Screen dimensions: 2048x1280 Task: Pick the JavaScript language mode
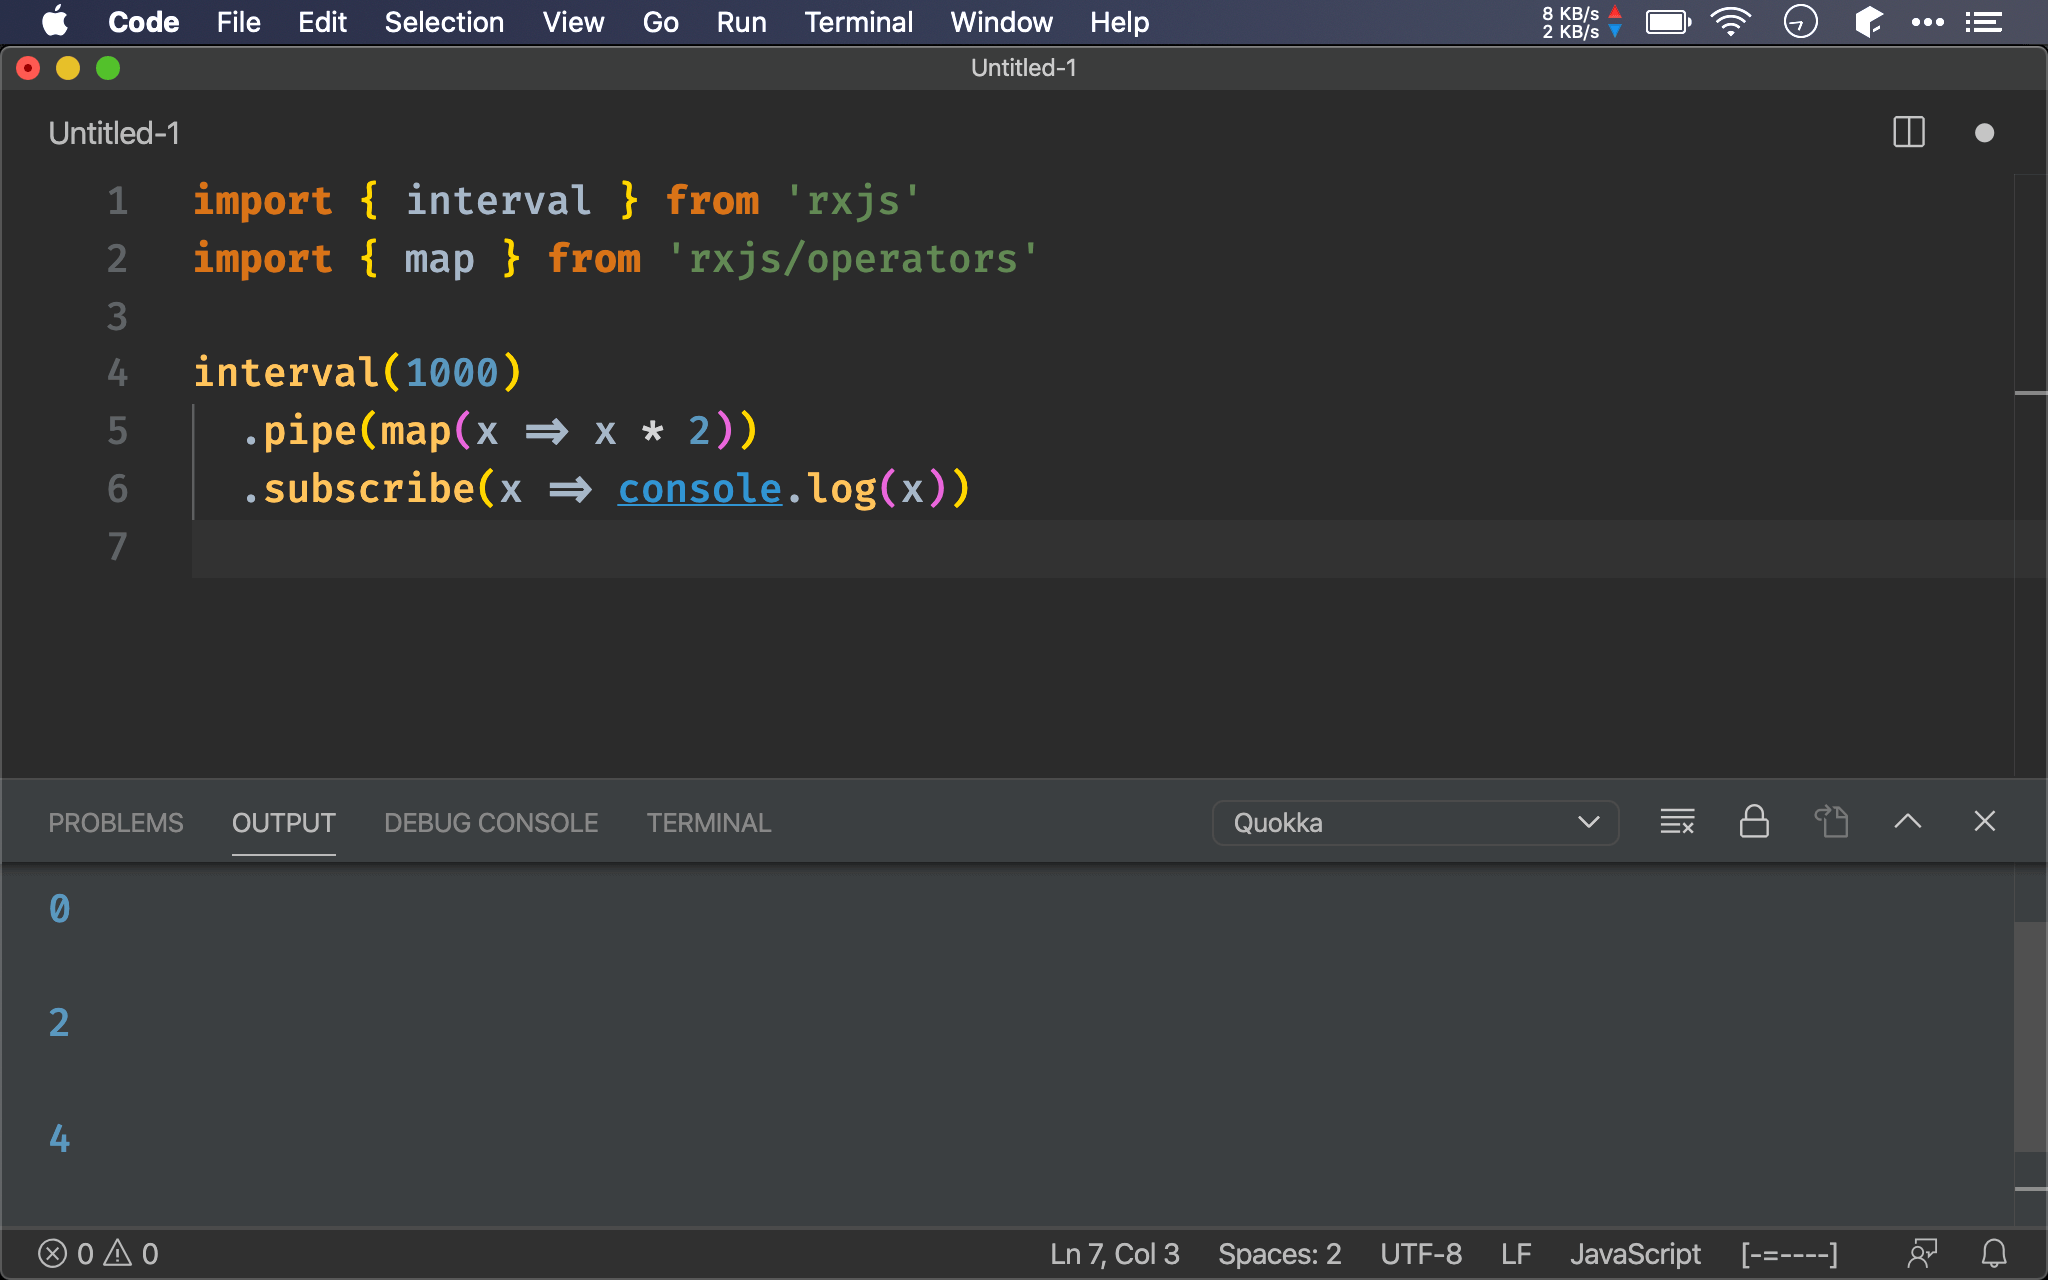tap(1635, 1254)
